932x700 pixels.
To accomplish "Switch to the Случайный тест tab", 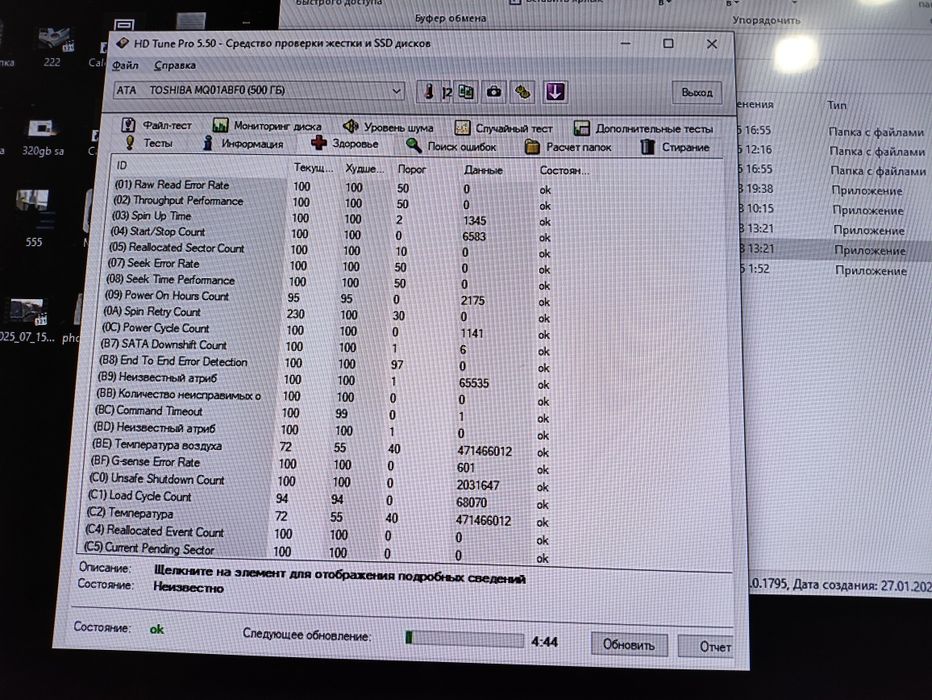I will tap(503, 128).
